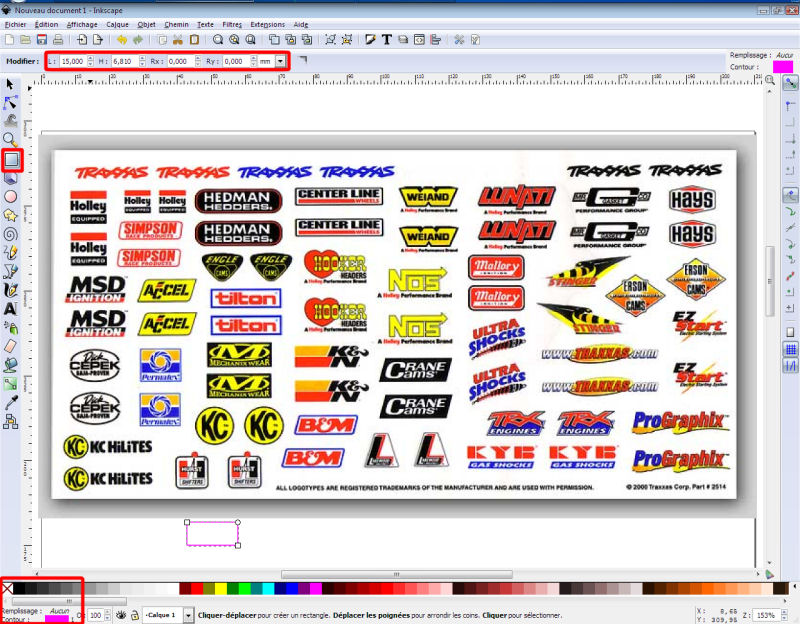Select the Ellipse tool
This screenshot has width=800, height=624.
[11, 196]
